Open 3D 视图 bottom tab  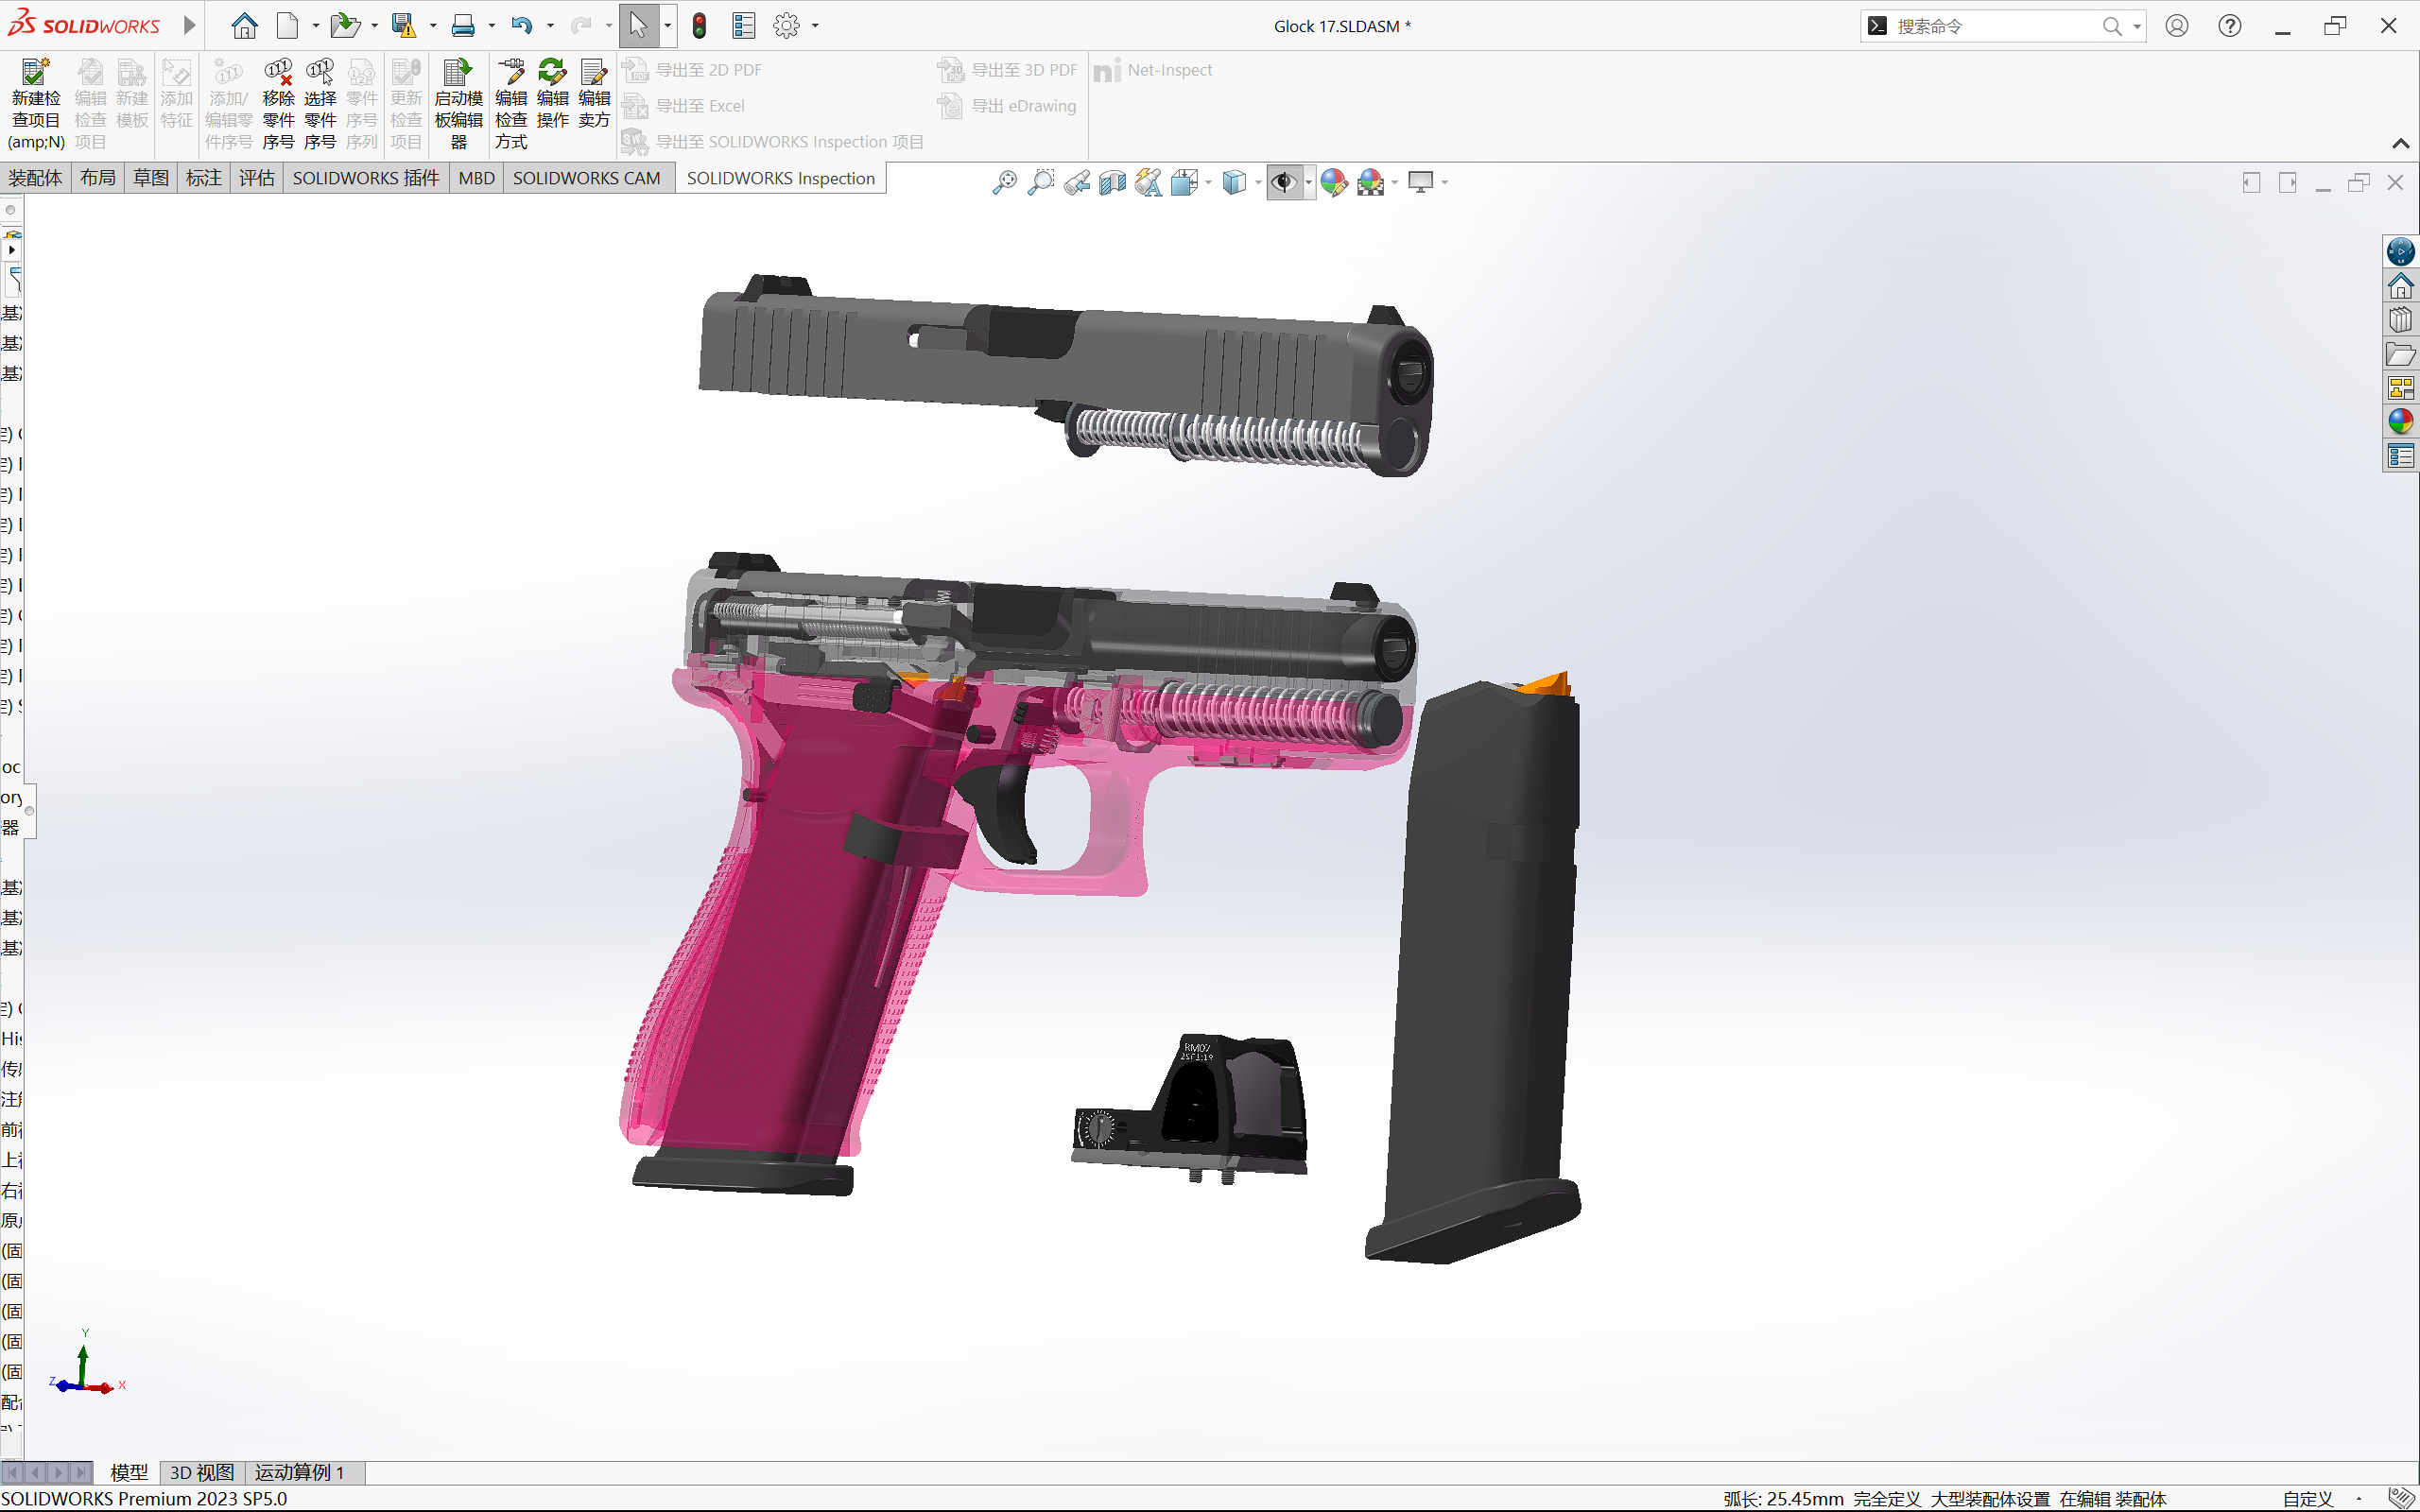coord(202,1472)
